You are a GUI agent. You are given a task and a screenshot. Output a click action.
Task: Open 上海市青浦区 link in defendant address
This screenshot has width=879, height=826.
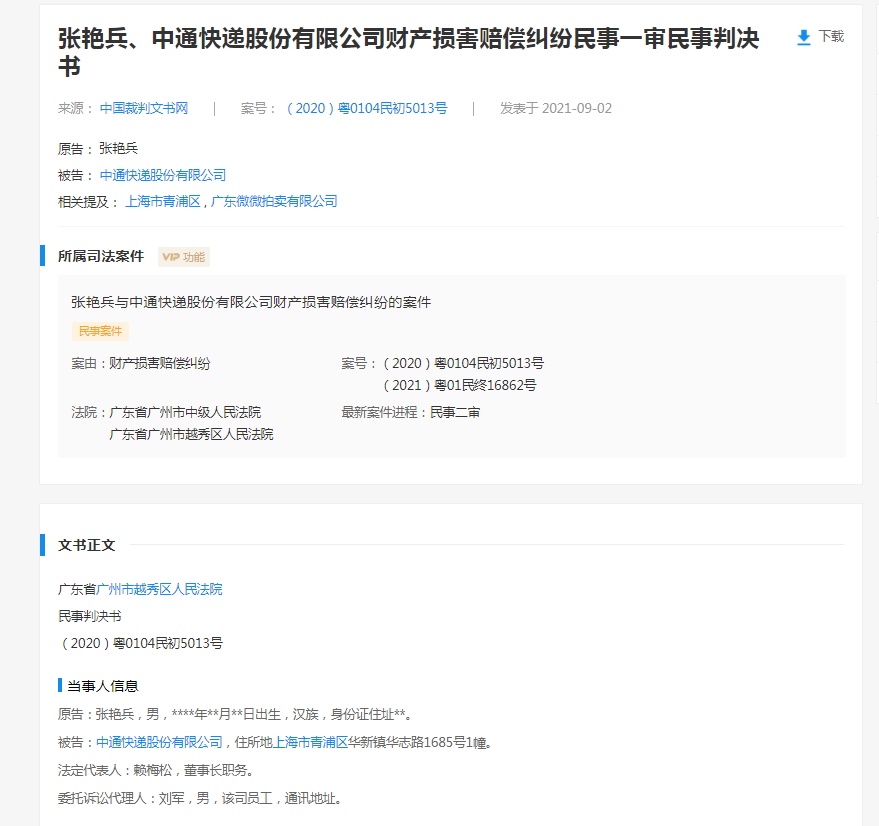310,742
